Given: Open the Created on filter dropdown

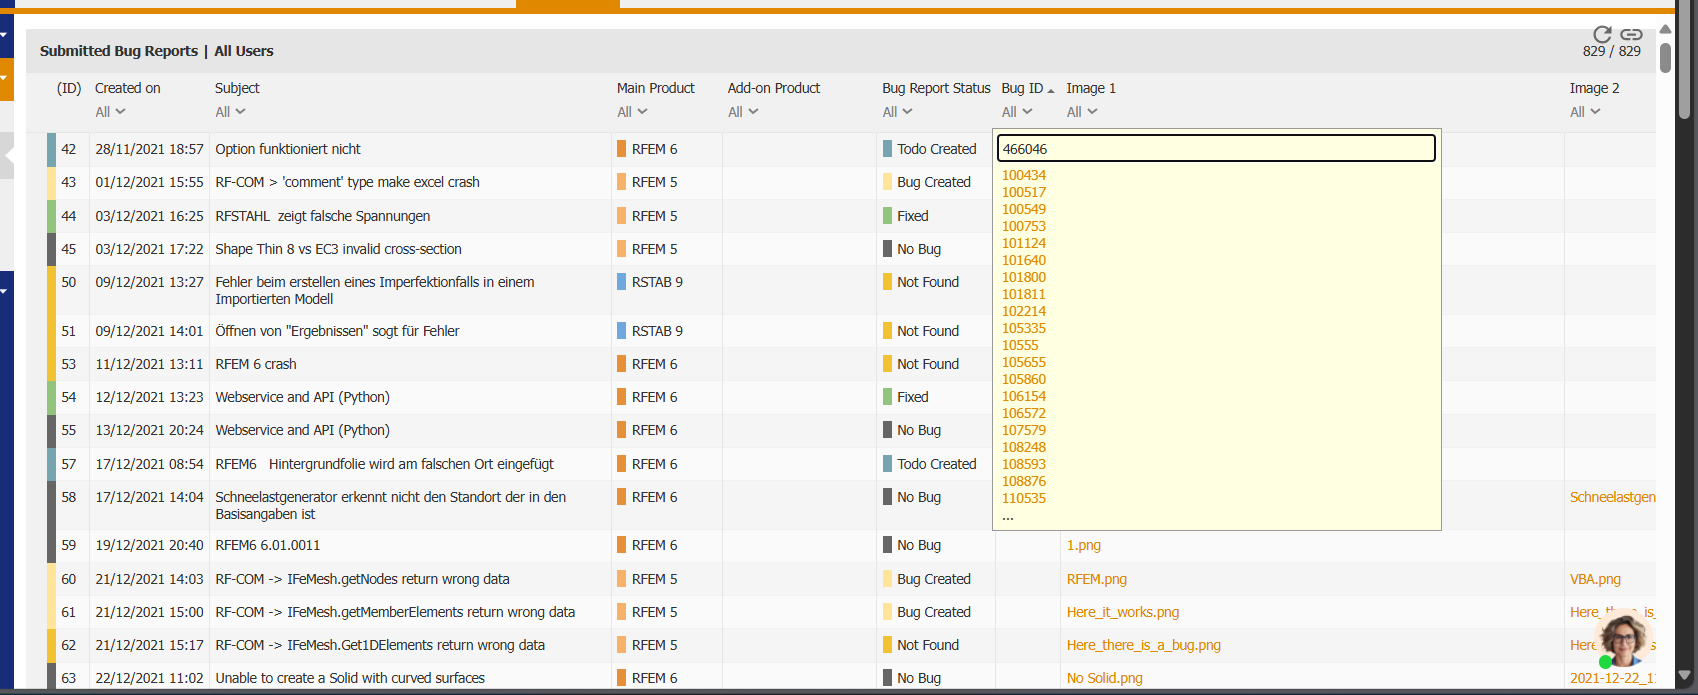Looking at the screenshot, I should pos(110,112).
